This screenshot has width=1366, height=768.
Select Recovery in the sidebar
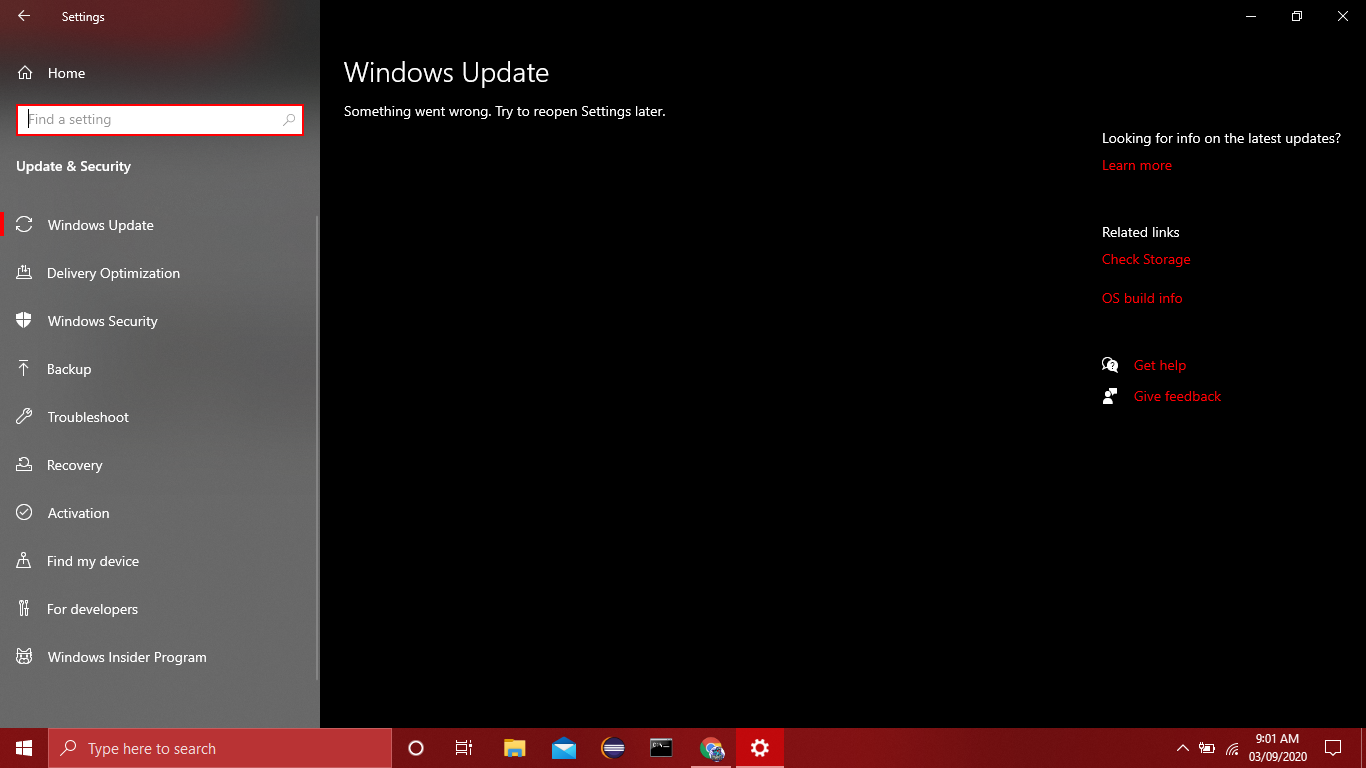[x=160, y=465]
